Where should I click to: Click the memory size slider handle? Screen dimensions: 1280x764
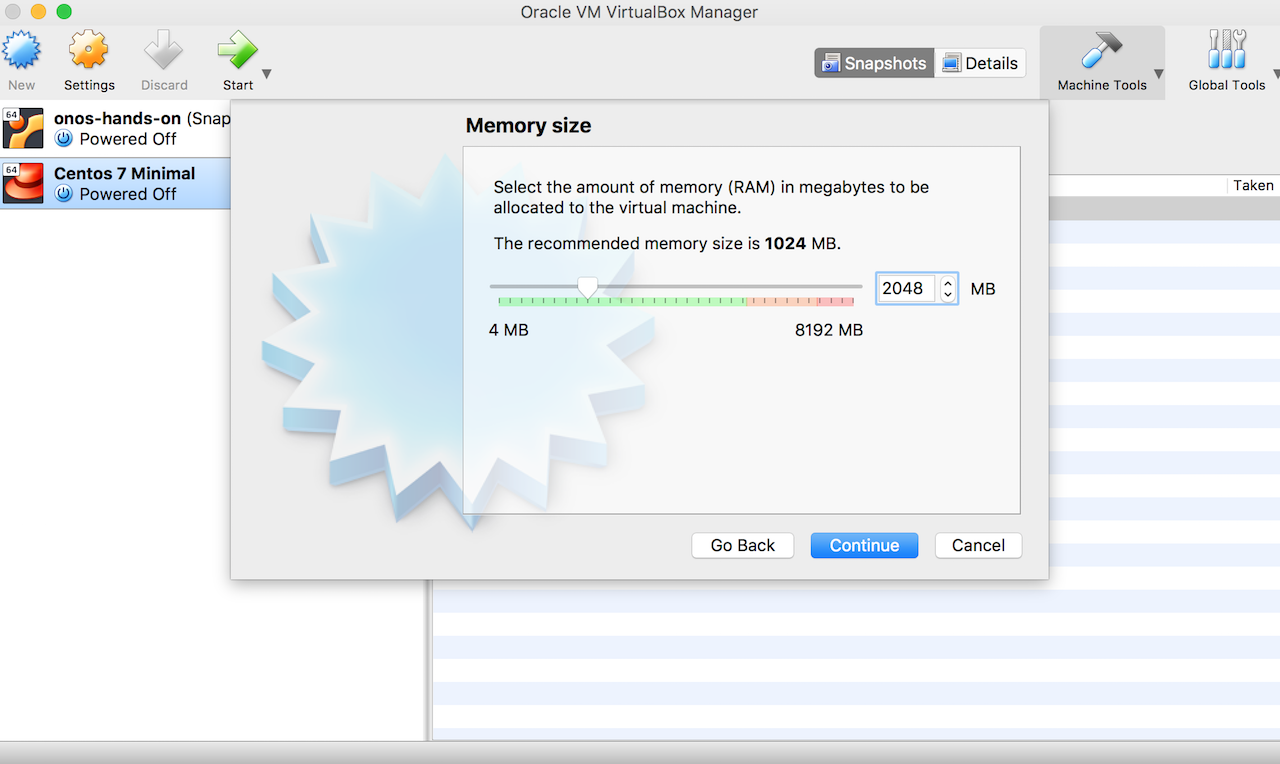tap(588, 288)
